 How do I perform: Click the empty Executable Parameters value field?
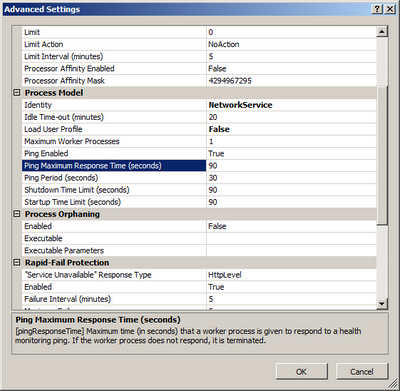tap(291, 251)
